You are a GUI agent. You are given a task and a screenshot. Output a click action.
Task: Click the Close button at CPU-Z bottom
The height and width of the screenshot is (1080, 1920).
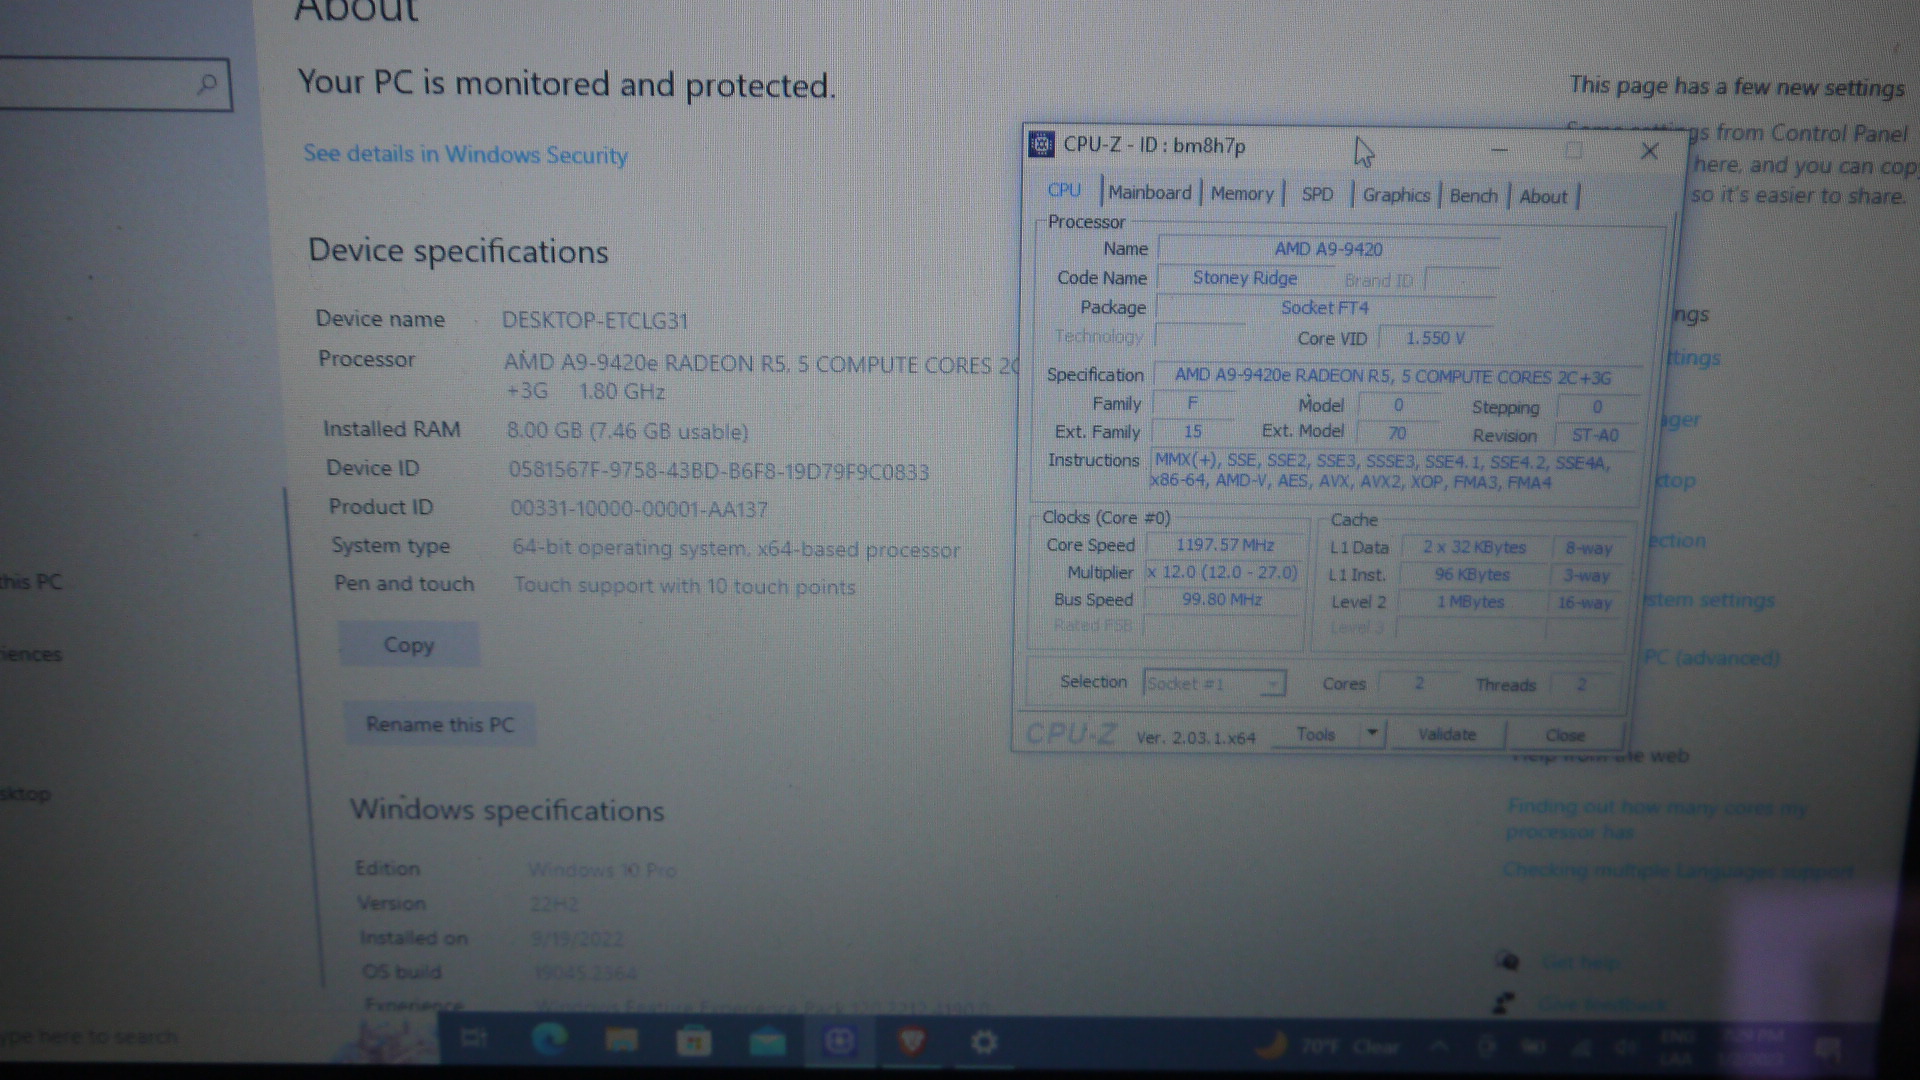click(1565, 736)
